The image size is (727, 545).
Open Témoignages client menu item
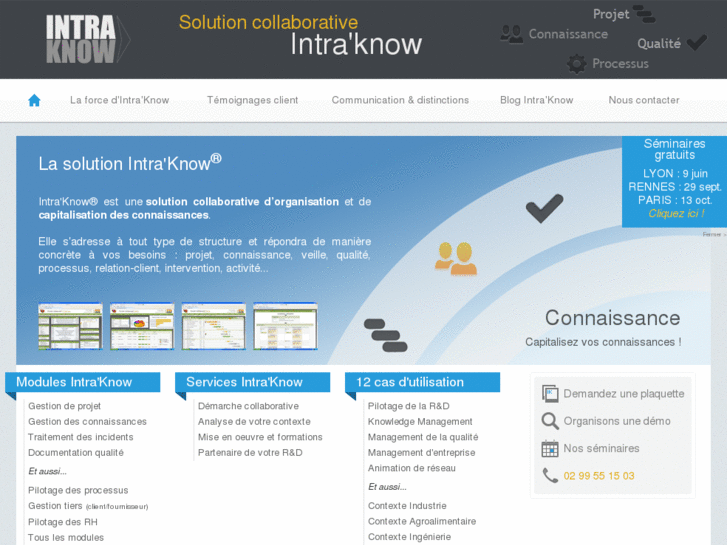(x=252, y=100)
